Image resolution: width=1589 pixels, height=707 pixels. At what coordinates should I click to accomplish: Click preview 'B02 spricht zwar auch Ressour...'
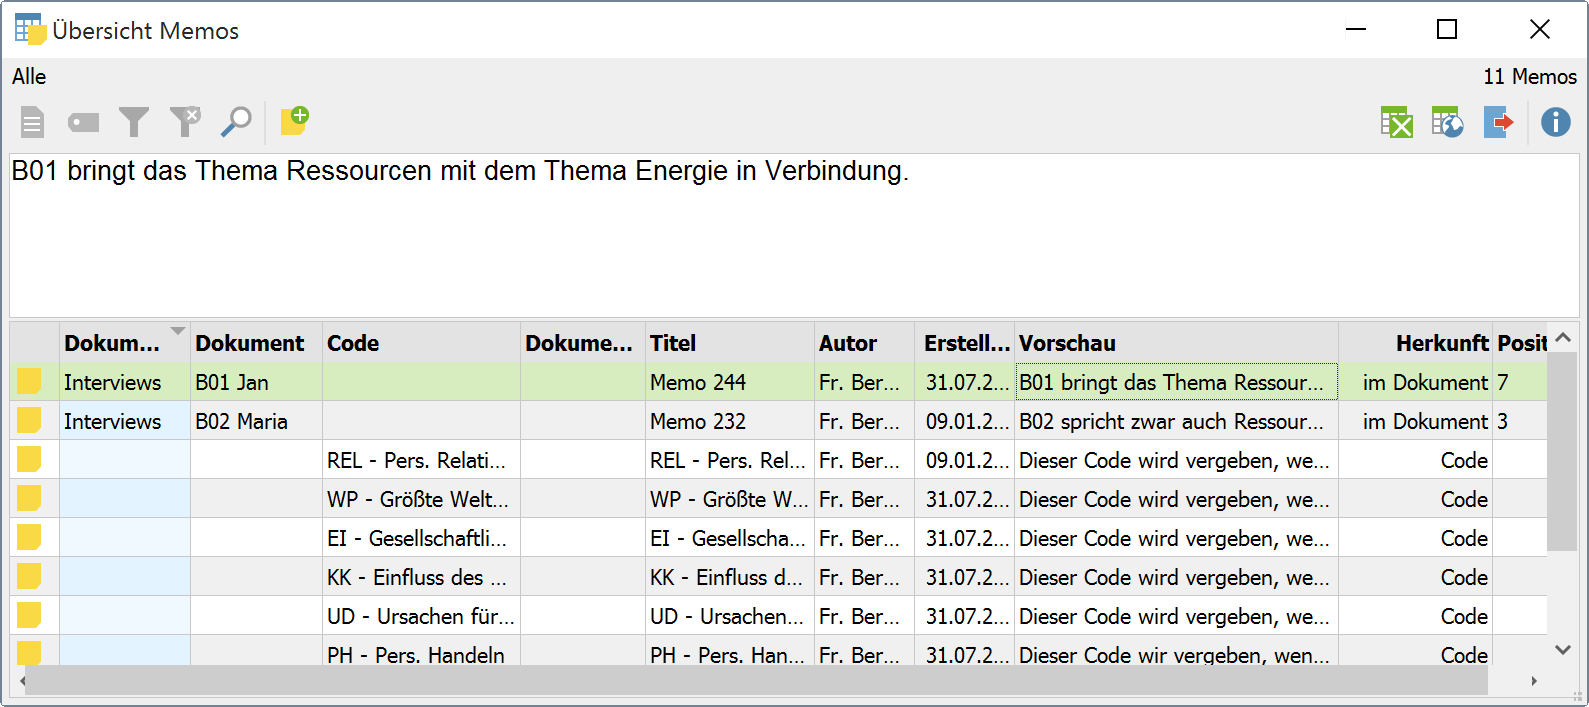(x=1176, y=421)
